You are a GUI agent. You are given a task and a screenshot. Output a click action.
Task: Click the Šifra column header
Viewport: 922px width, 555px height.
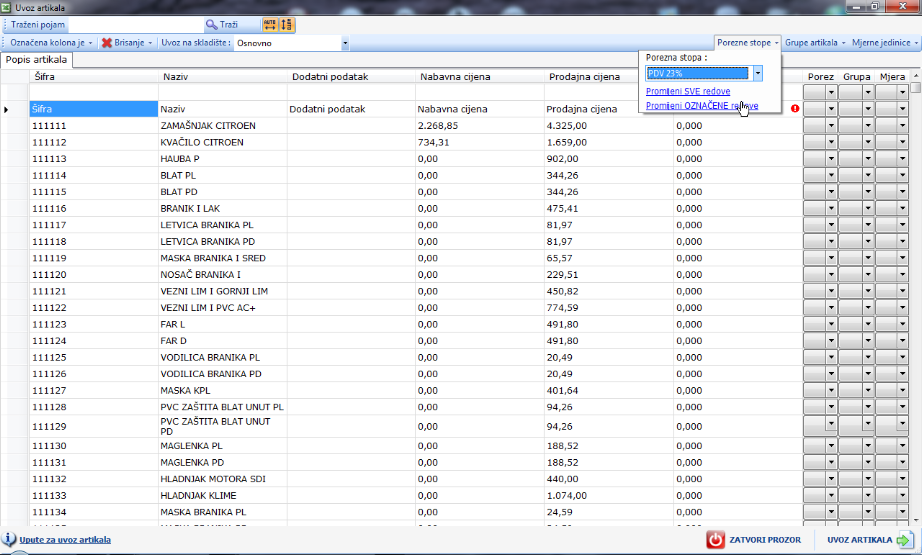pyautogui.click(x=94, y=77)
